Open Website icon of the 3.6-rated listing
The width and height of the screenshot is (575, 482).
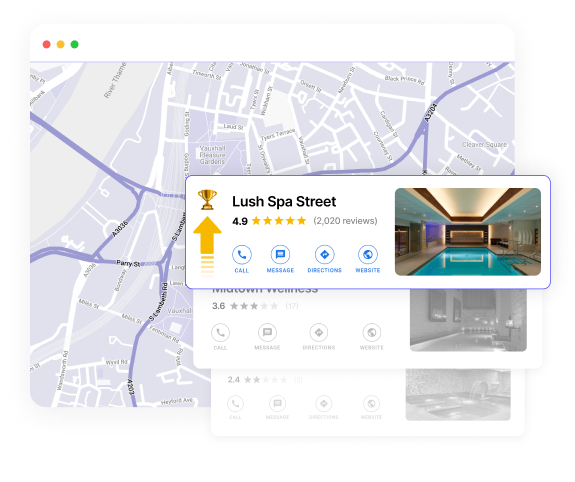[371, 333]
